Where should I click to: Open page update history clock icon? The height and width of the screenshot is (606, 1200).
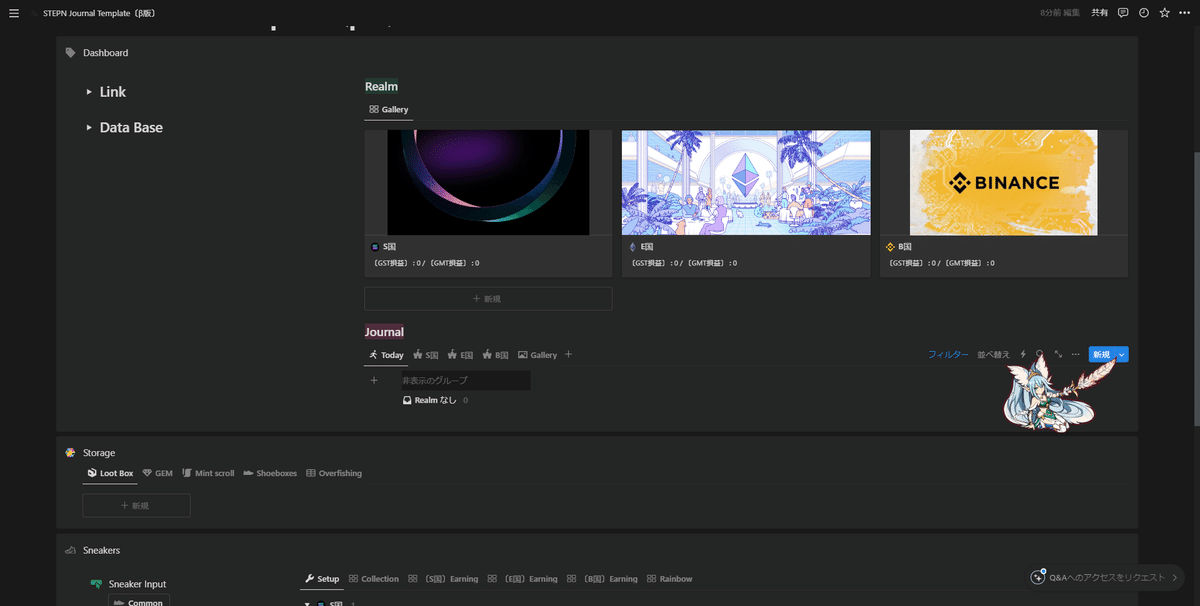click(x=1144, y=13)
